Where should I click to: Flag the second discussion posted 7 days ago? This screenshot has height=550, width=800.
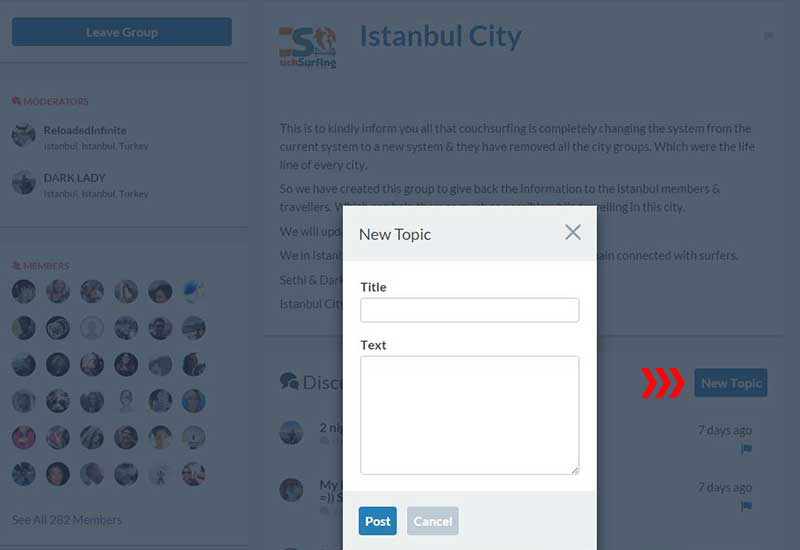746,506
